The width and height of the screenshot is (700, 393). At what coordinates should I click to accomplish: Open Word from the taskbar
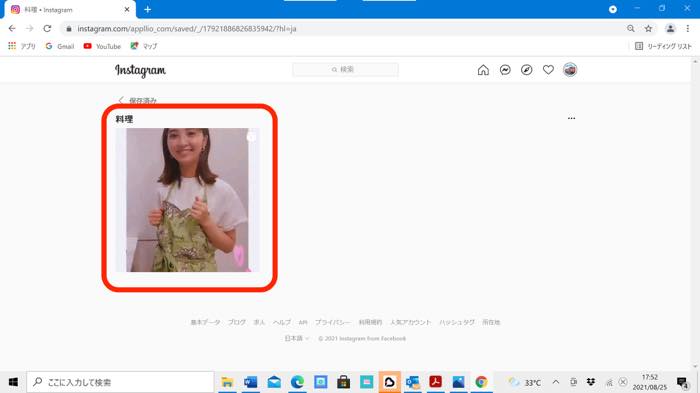(x=250, y=382)
